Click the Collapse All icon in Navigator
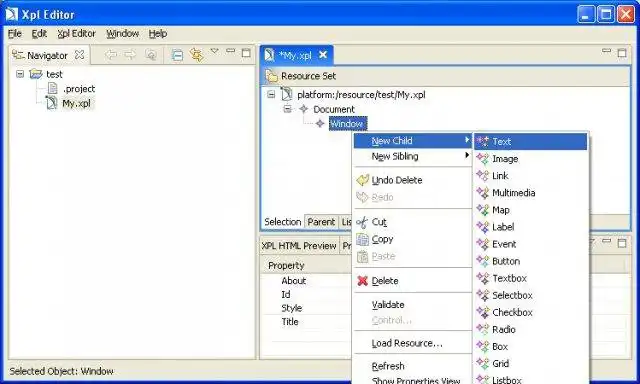This screenshot has height=384, width=640. (177, 55)
